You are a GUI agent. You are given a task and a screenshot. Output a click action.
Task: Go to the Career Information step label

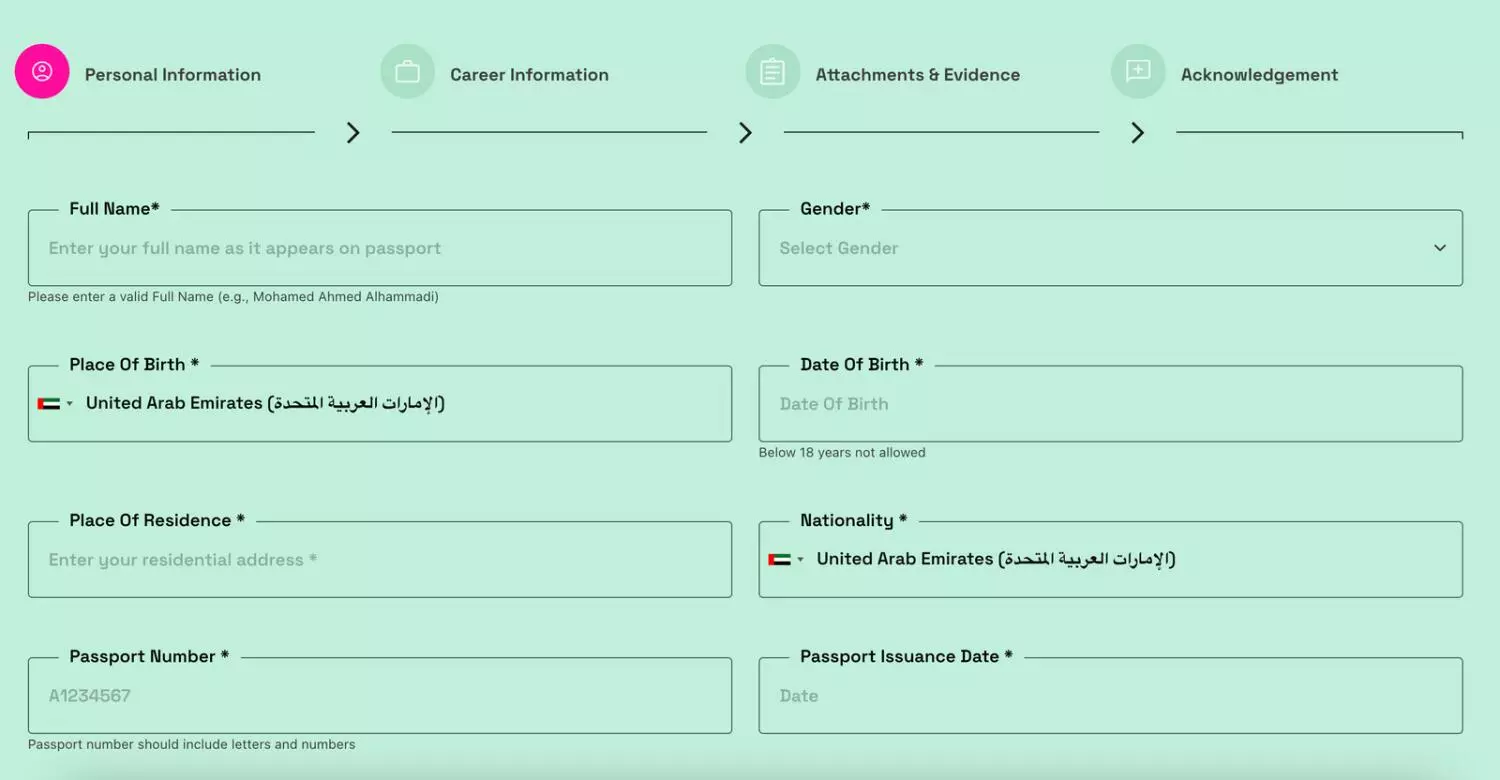529,75
